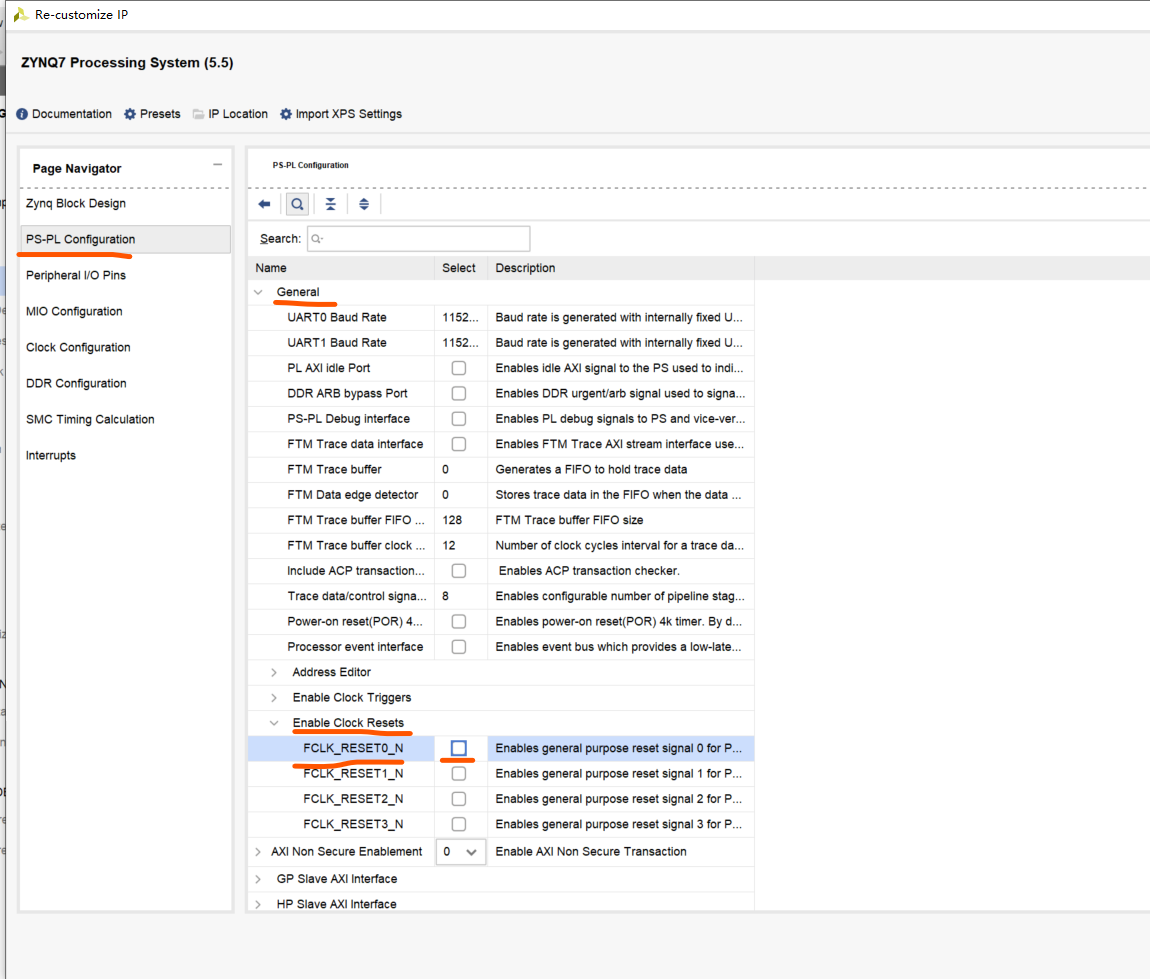Expand the GP Slave AXI Interface node

click(260, 879)
